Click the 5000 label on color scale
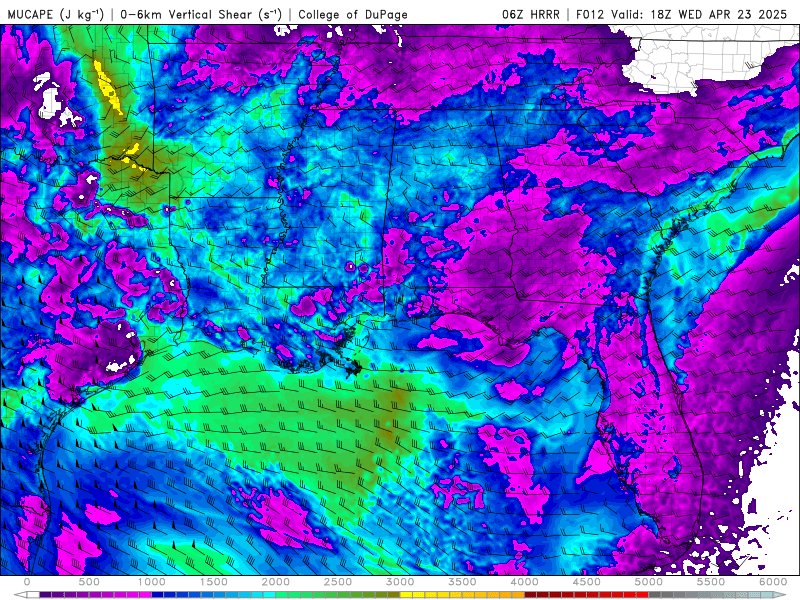The height and width of the screenshot is (600, 800). pyautogui.click(x=649, y=582)
